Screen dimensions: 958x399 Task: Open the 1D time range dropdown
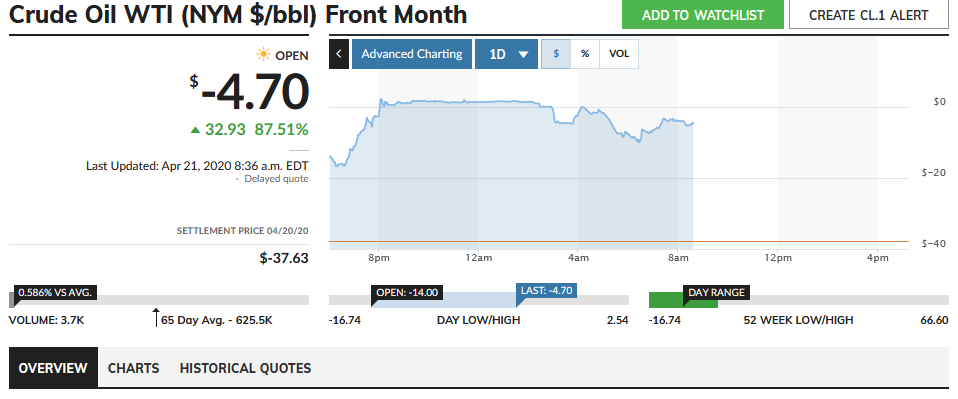click(x=506, y=54)
